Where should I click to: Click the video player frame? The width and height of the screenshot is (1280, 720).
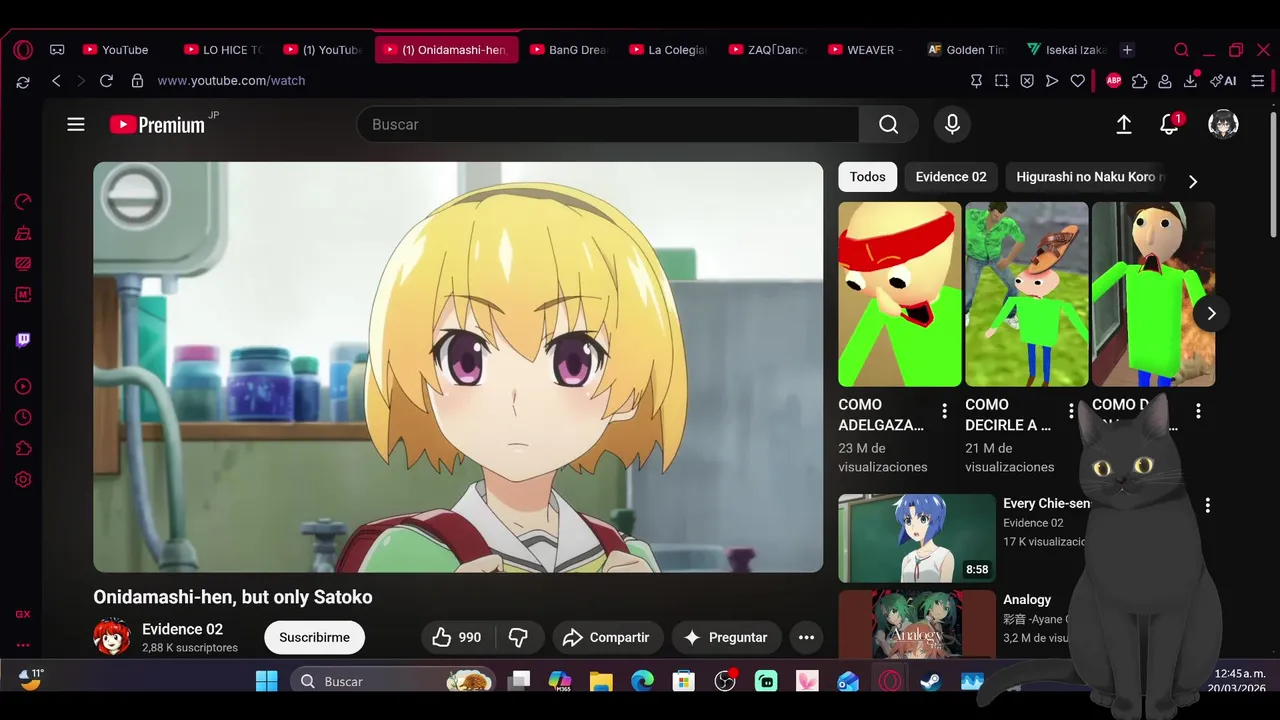point(458,367)
